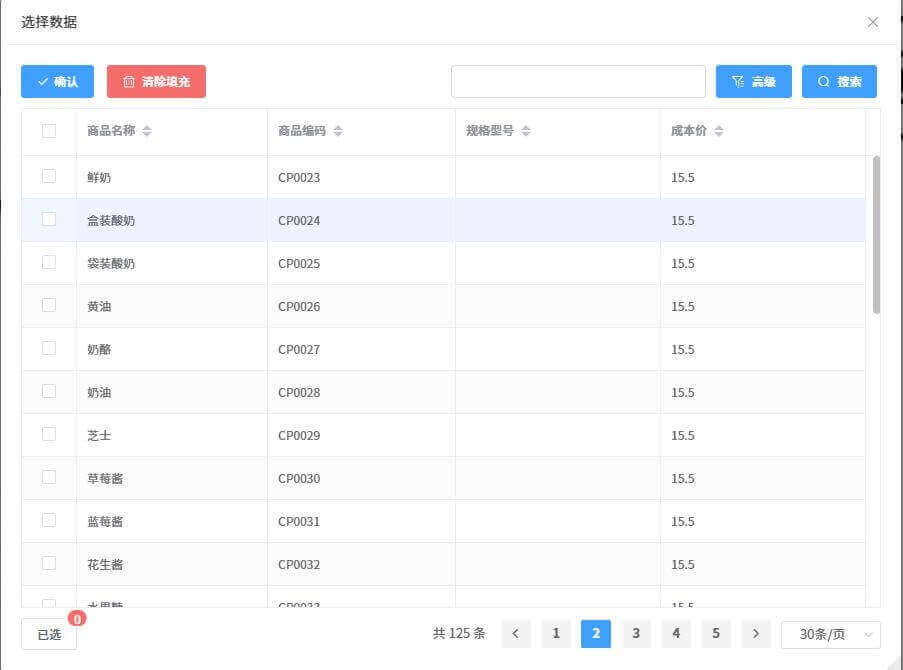Screen dimensions: 903x670
Task: Click the 成本价 column header label
Action: click(689, 131)
